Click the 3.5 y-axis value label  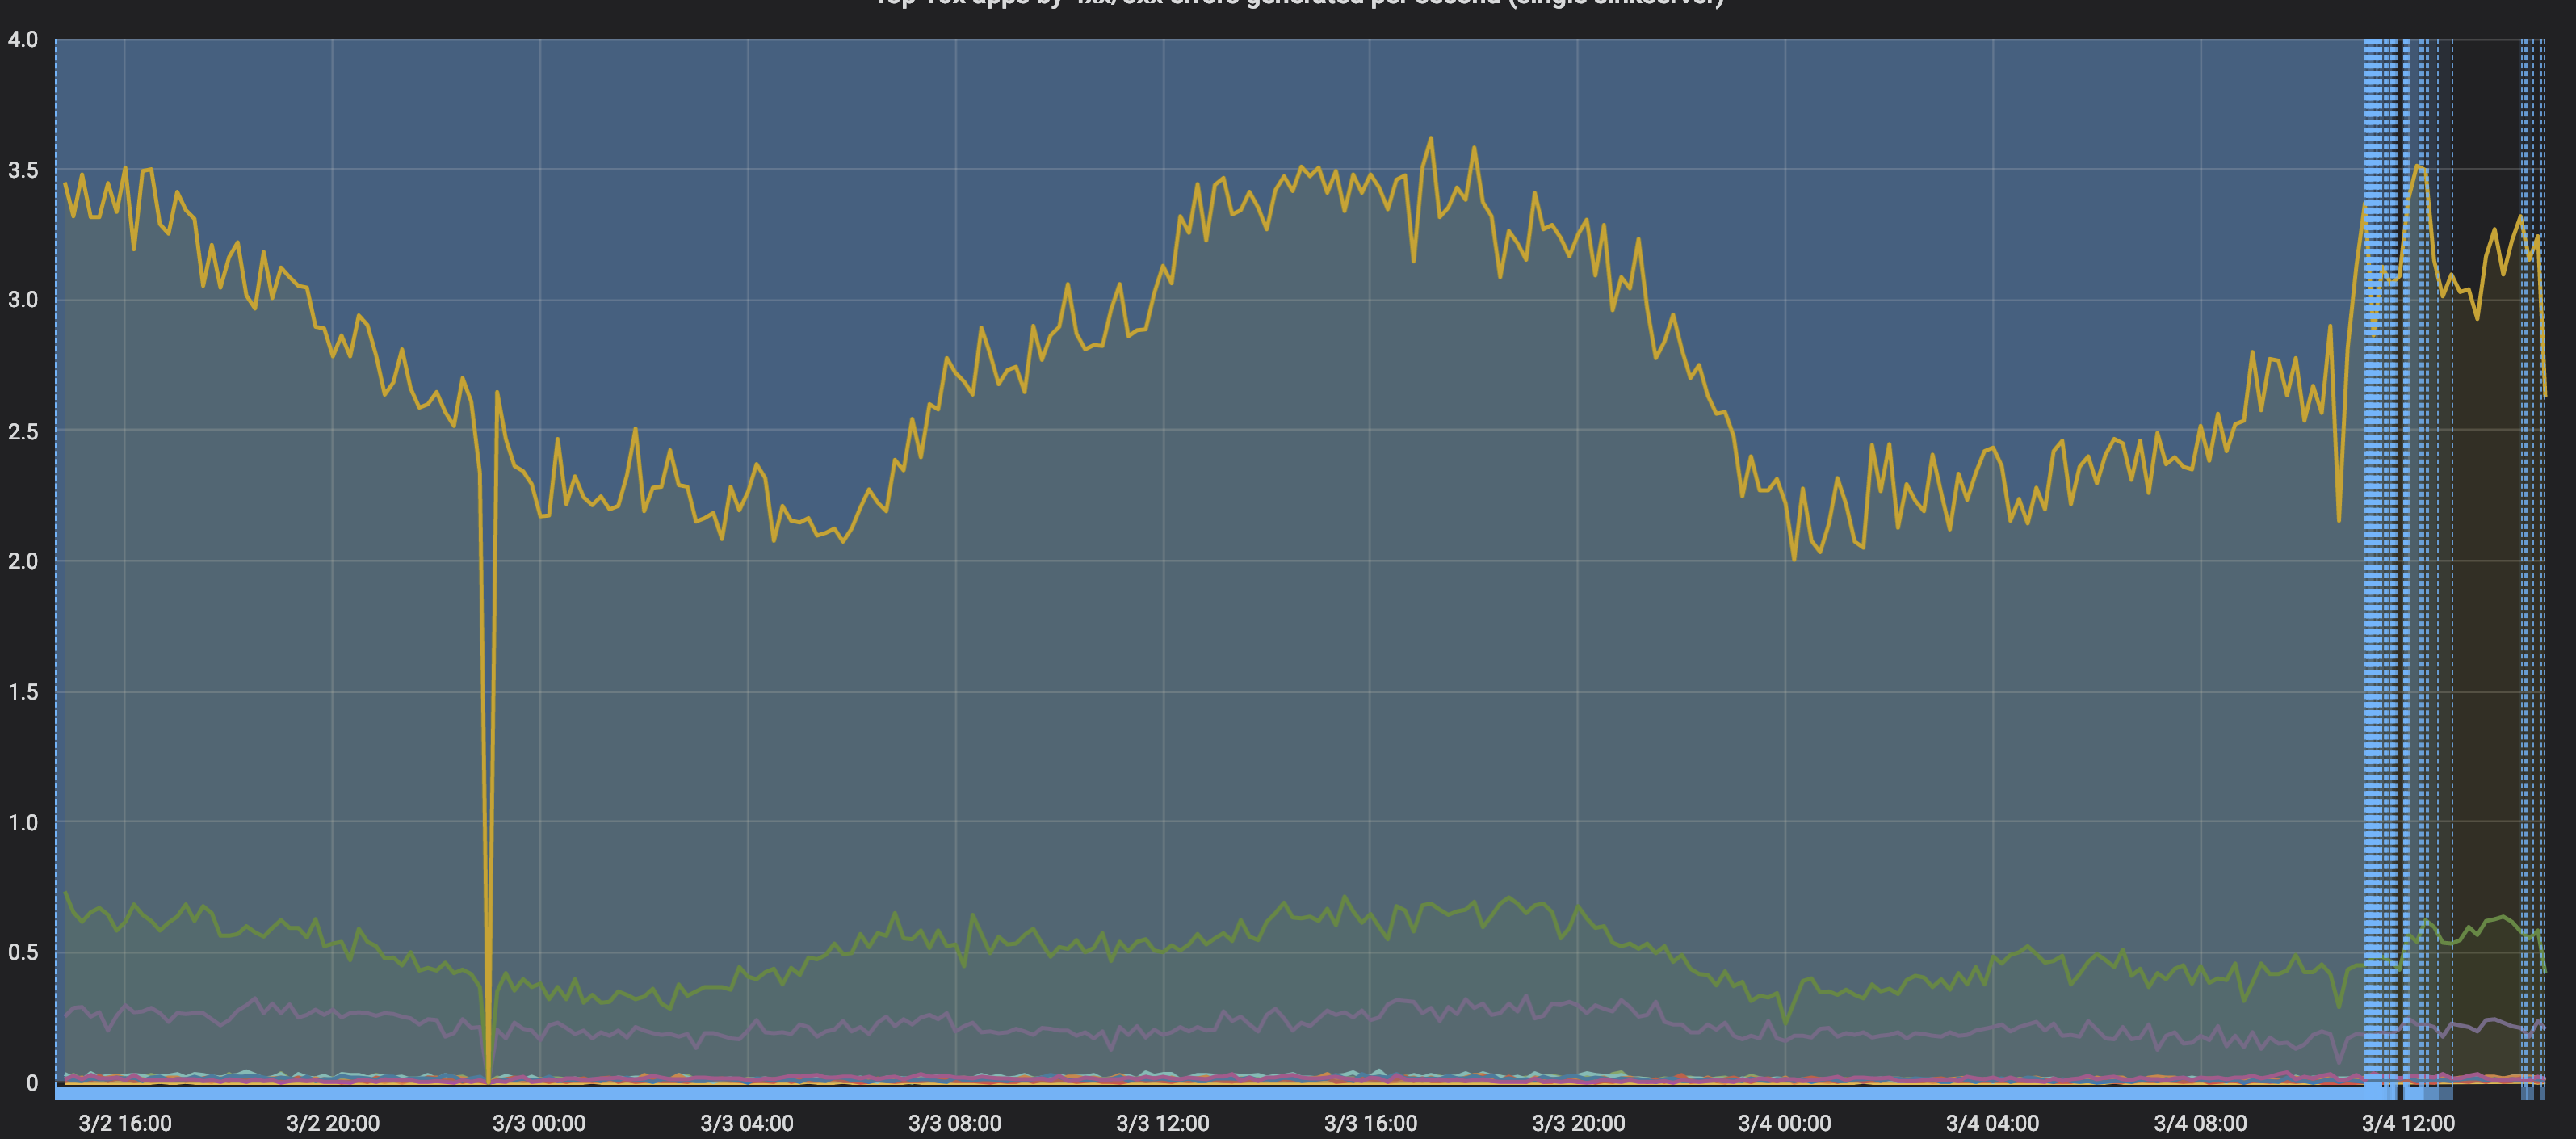pyautogui.click(x=23, y=170)
